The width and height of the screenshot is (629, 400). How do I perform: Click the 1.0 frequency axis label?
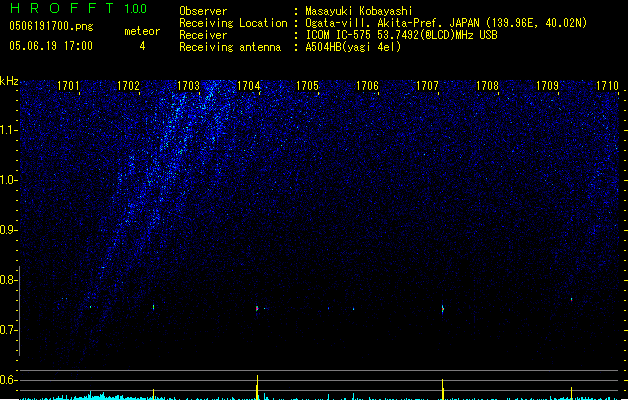(9, 180)
